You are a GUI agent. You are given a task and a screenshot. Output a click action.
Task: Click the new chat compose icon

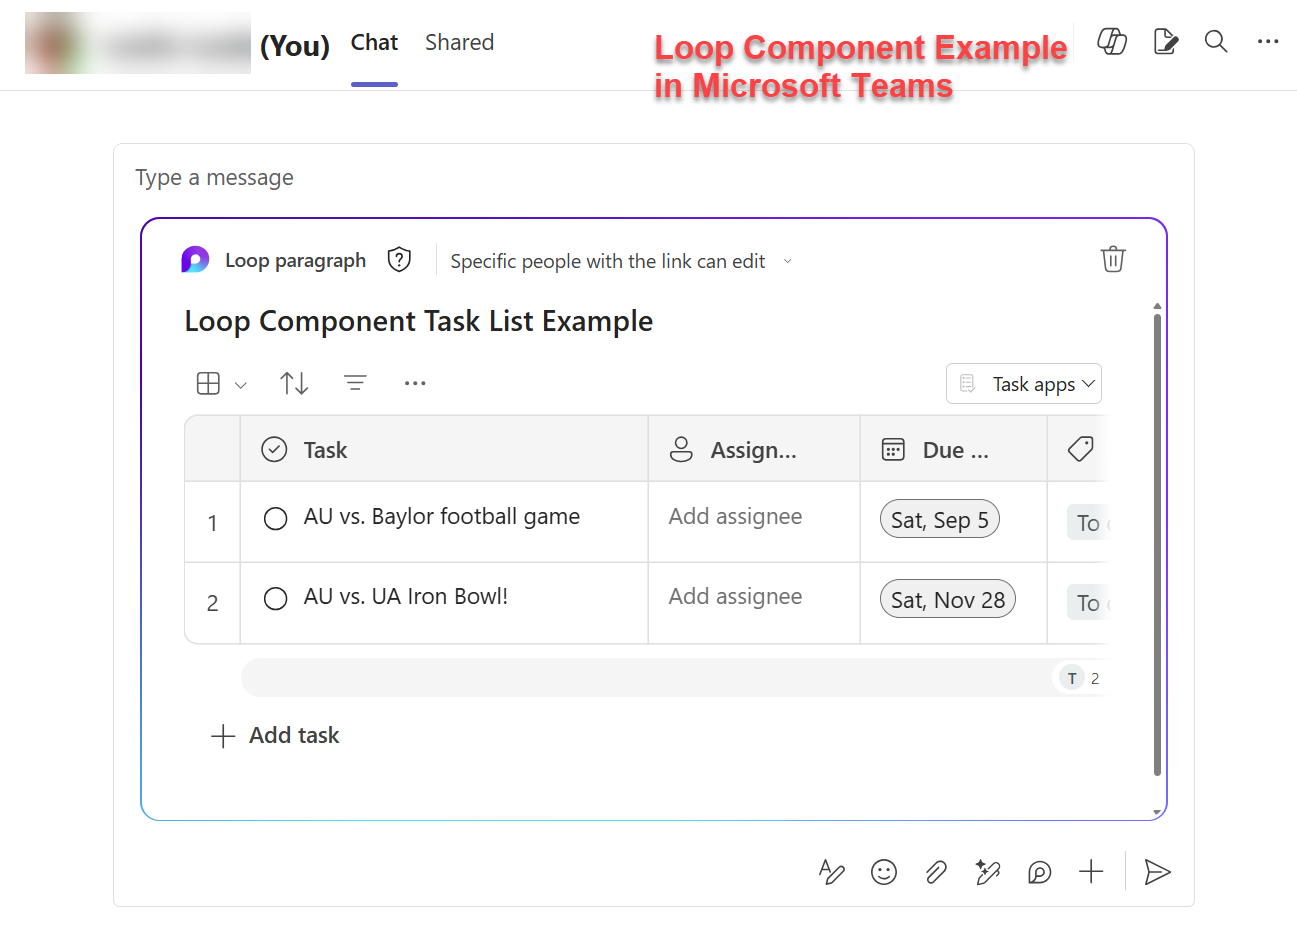[x=1165, y=41]
